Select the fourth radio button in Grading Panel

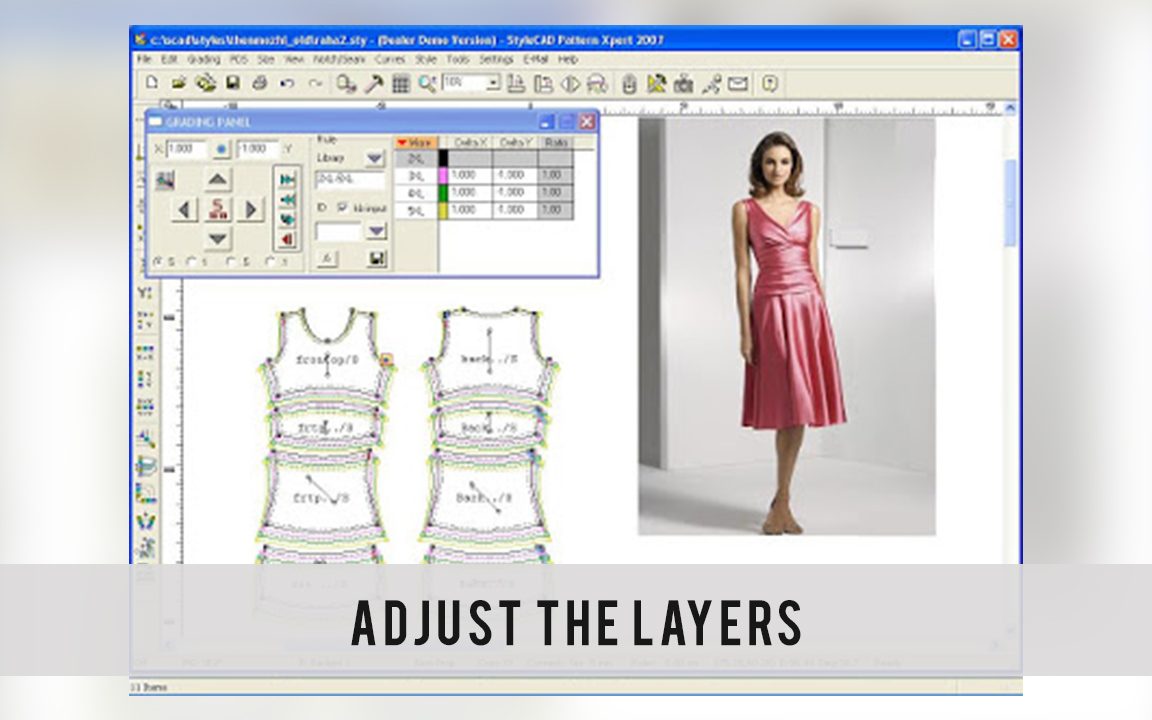[270, 262]
